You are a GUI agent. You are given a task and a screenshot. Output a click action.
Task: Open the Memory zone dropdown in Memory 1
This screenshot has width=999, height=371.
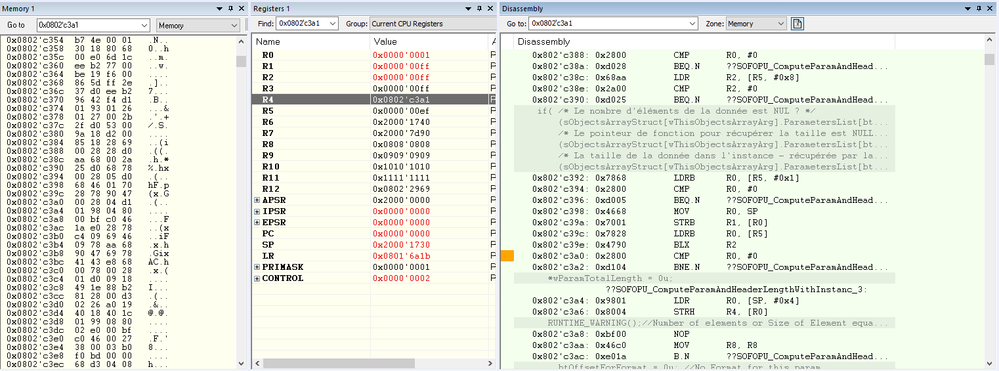pyautogui.click(x=198, y=25)
